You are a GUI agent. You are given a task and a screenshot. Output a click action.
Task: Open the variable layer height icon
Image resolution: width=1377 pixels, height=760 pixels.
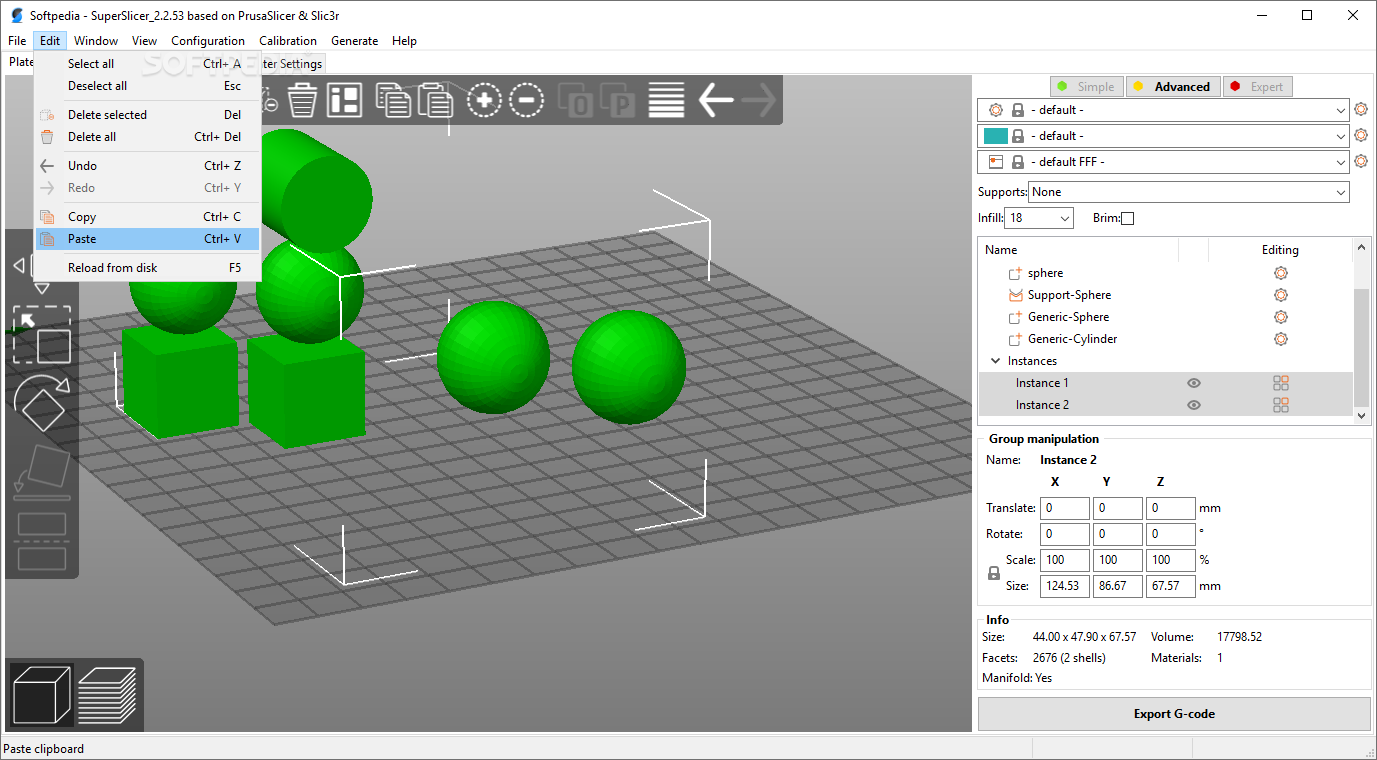tap(667, 100)
